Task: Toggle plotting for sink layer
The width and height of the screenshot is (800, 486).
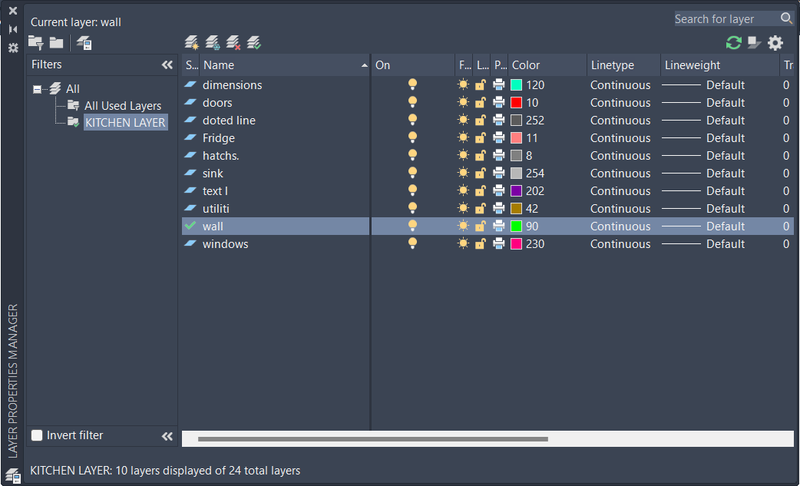Action: 498,173
